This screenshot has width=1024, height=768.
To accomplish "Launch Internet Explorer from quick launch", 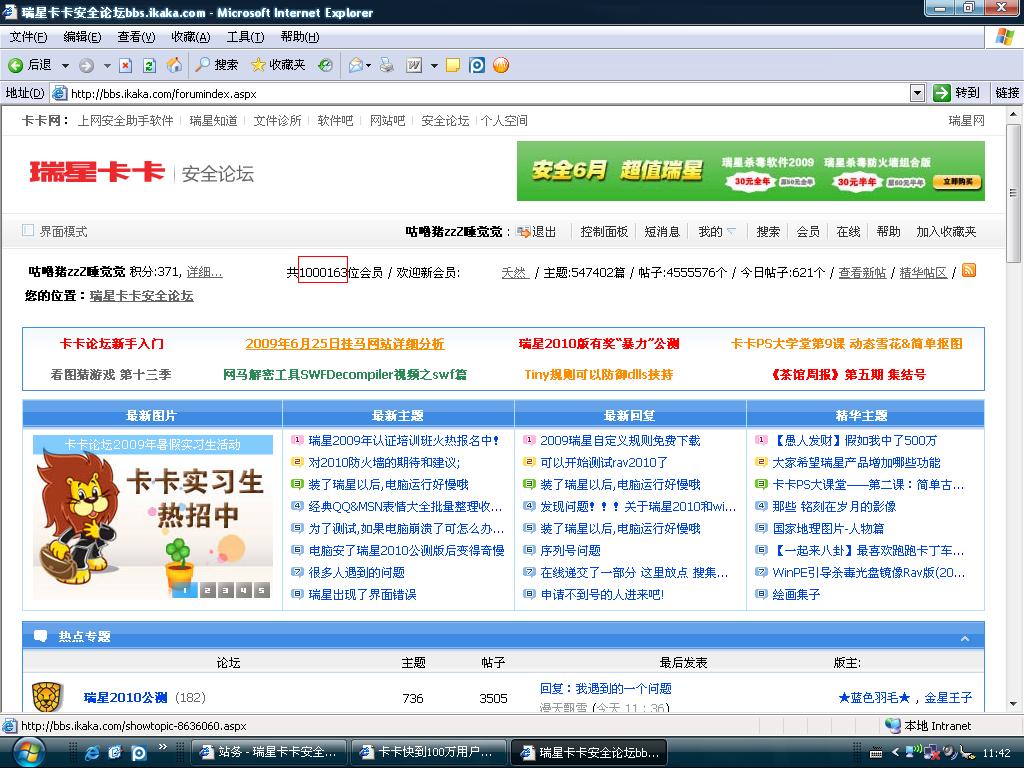I will click(92, 752).
